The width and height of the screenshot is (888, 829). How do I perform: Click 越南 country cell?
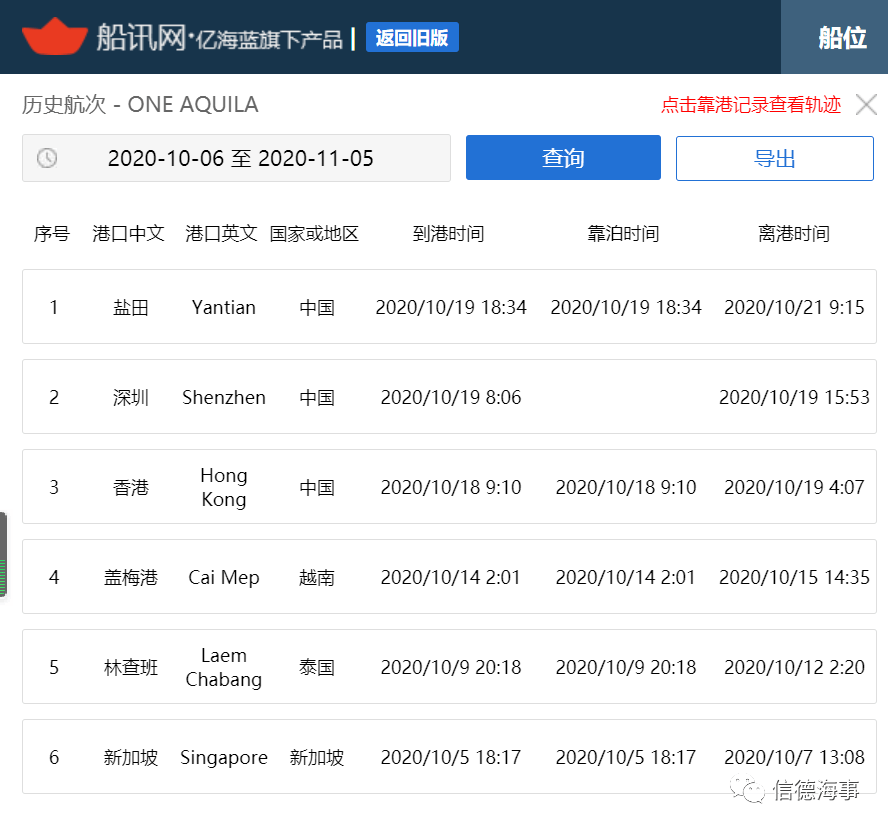[317, 578]
